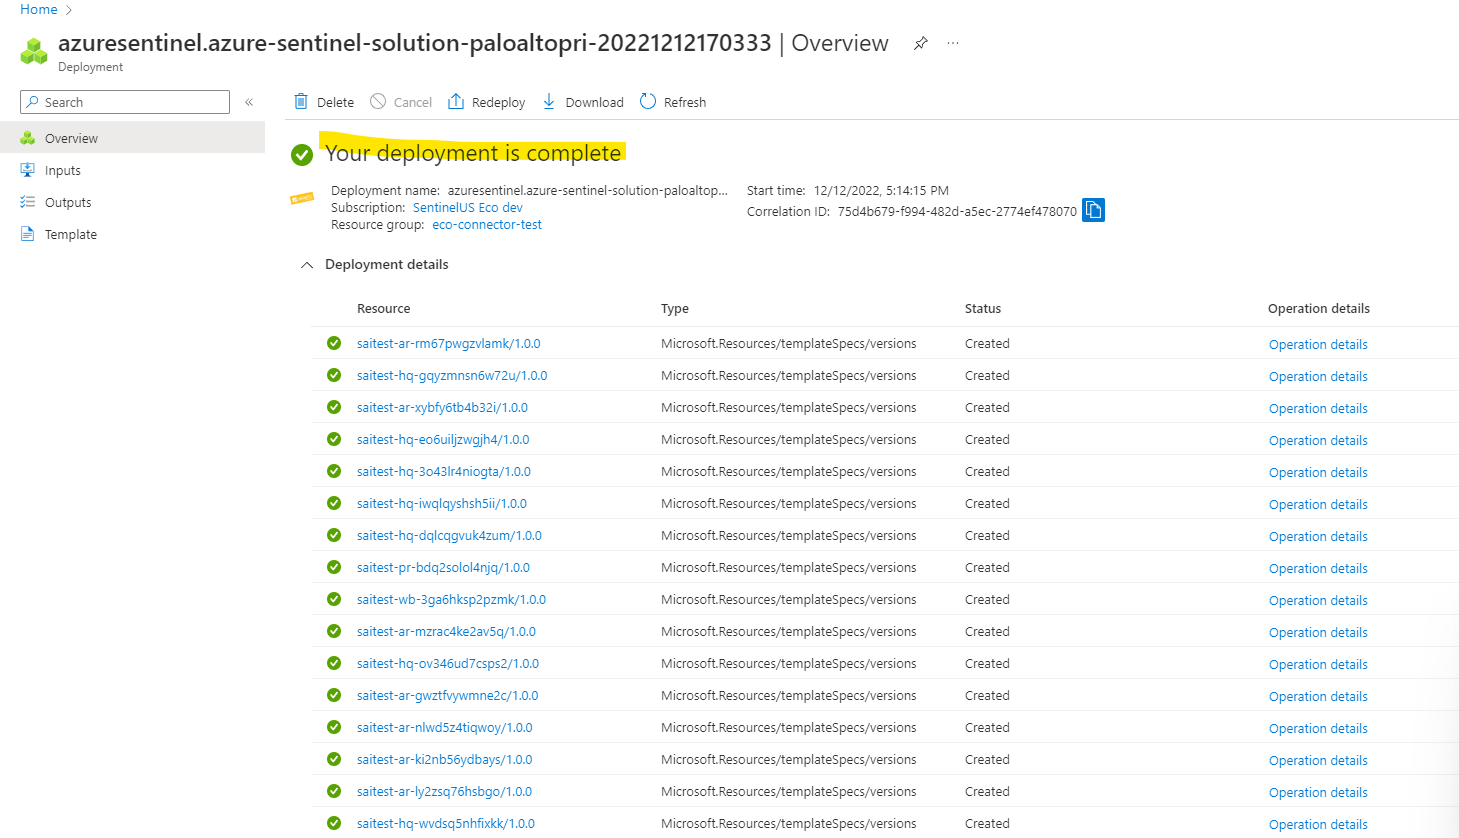Open saitest-hq-gqyzmnsn6w72u/1.0.0 resource link
The height and width of the screenshot is (838, 1459).
pyautogui.click(x=452, y=375)
